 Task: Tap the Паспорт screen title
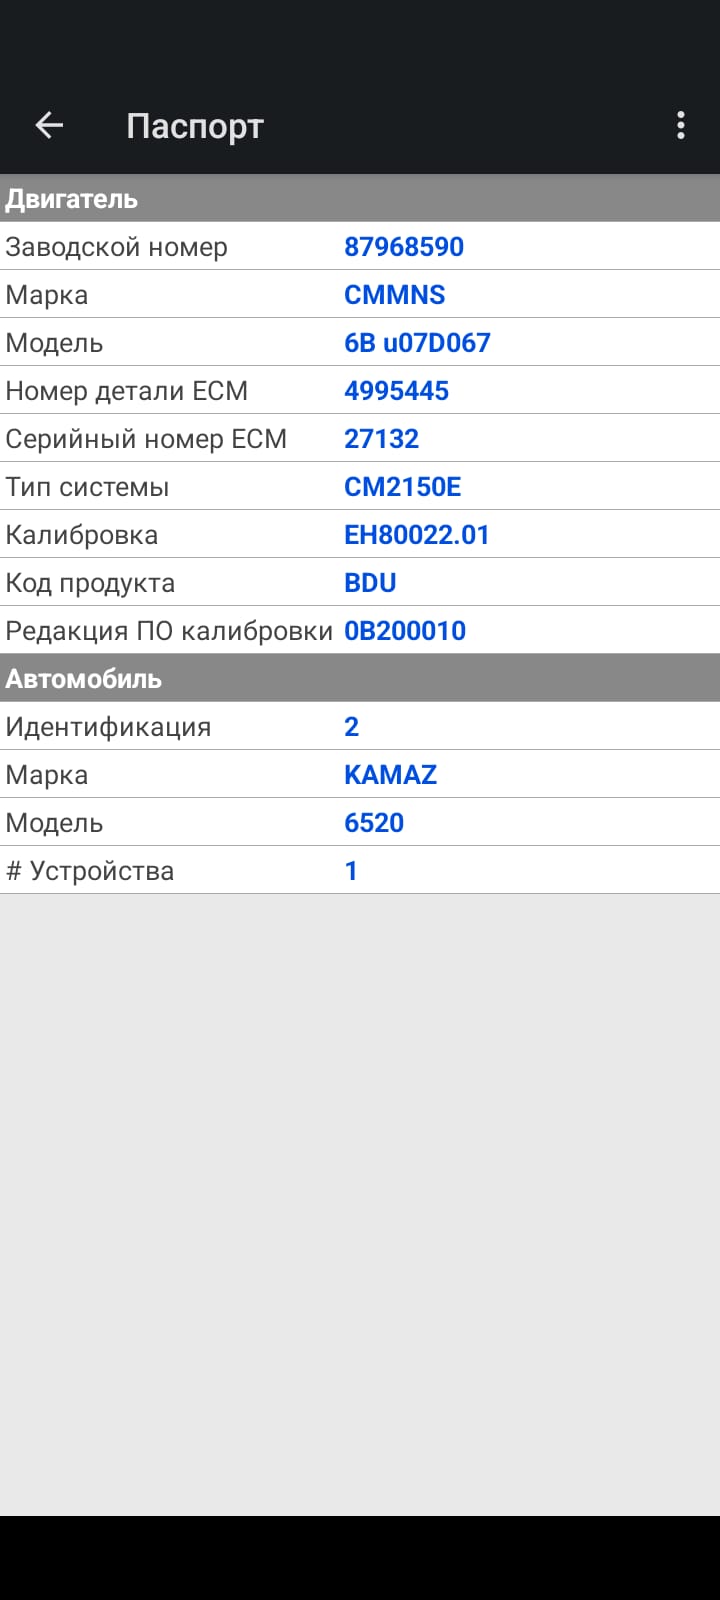195,127
